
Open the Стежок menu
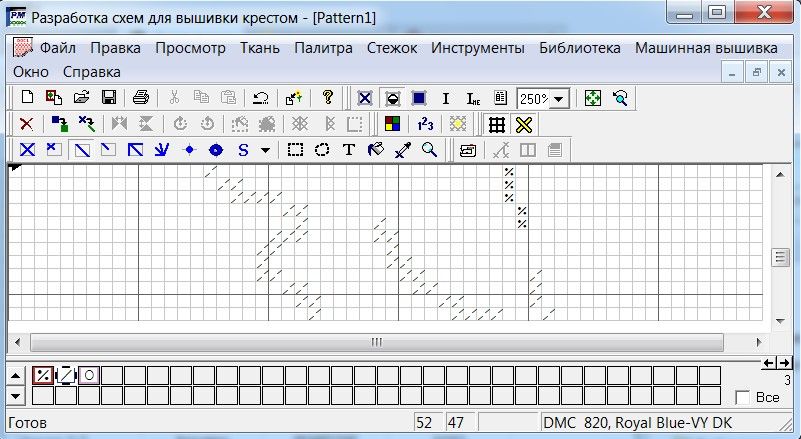(x=392, y=47)
